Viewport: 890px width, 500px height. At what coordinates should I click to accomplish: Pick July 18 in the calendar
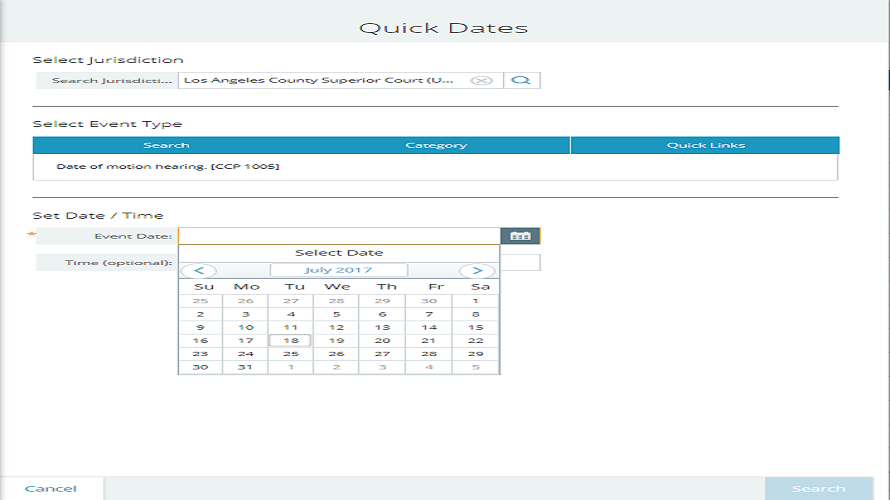(x=291, y=340)
